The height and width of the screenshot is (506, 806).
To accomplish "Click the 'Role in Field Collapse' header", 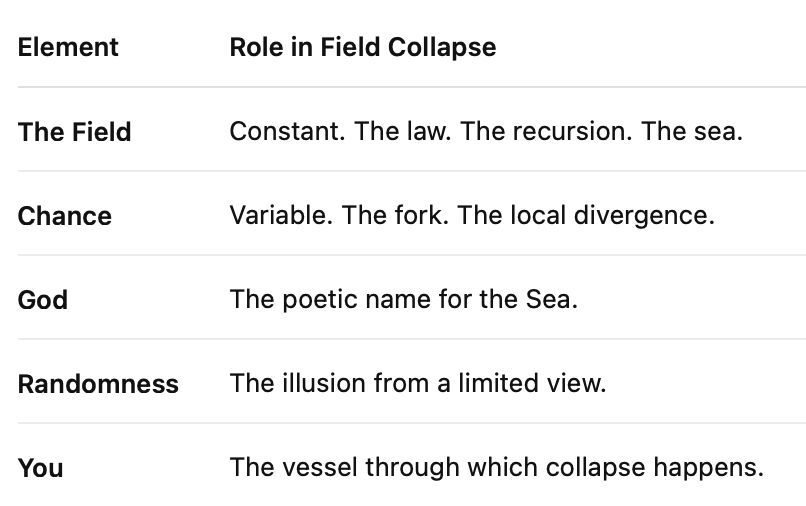I will click(363, 47).
